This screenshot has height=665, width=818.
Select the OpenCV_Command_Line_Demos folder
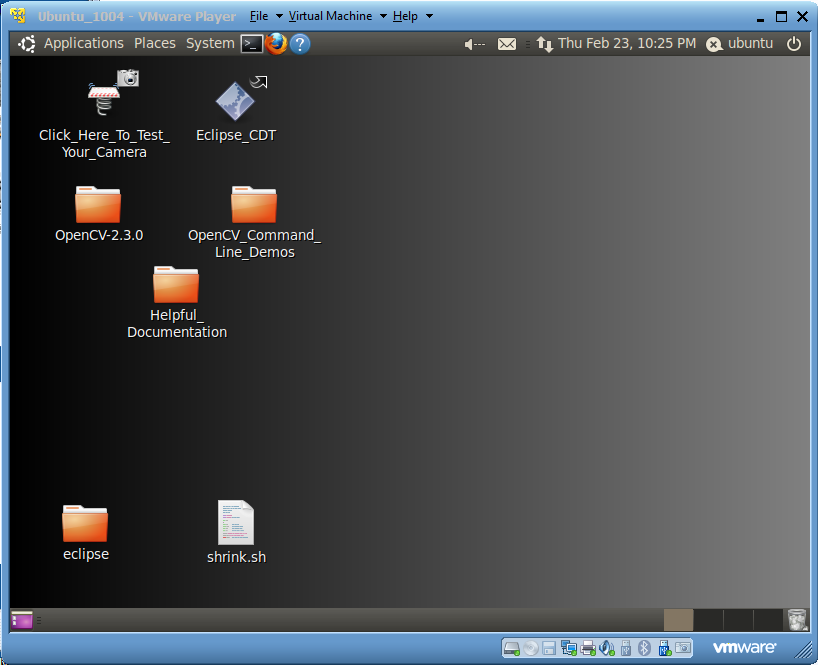point(255,222)
